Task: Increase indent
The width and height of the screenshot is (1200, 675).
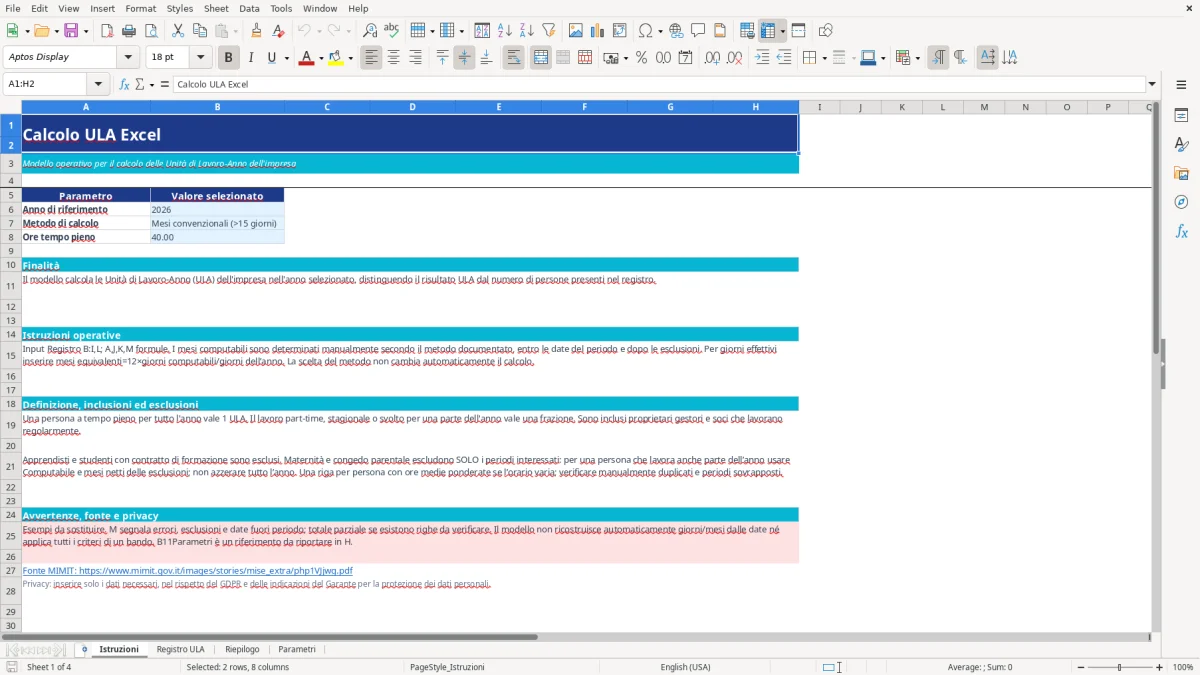Action: [x=762, y=58]
